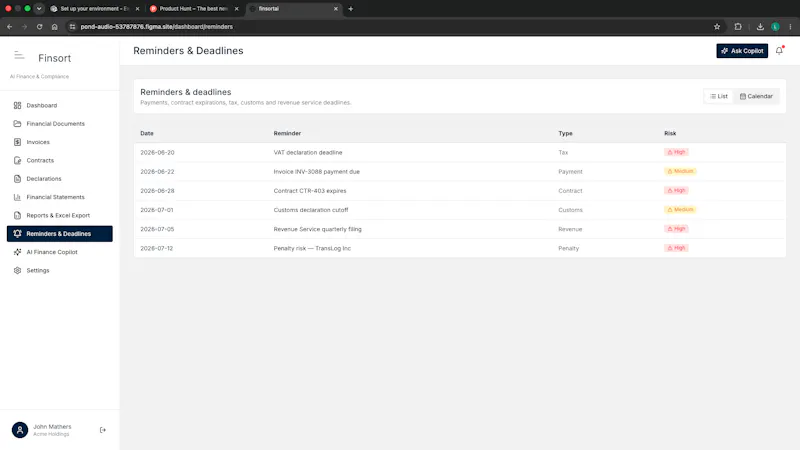Click the browser address bar URL
The image size is (800, 450).
(x=157, y=27)
